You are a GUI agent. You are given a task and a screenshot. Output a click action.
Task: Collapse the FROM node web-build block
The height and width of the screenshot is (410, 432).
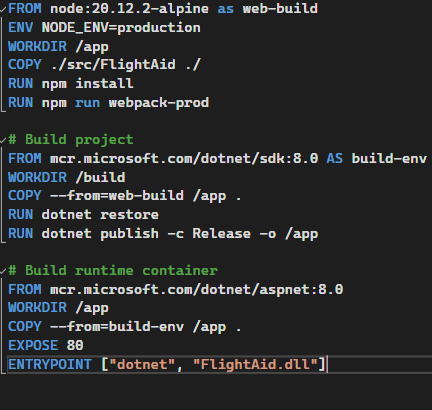point(3,9)
